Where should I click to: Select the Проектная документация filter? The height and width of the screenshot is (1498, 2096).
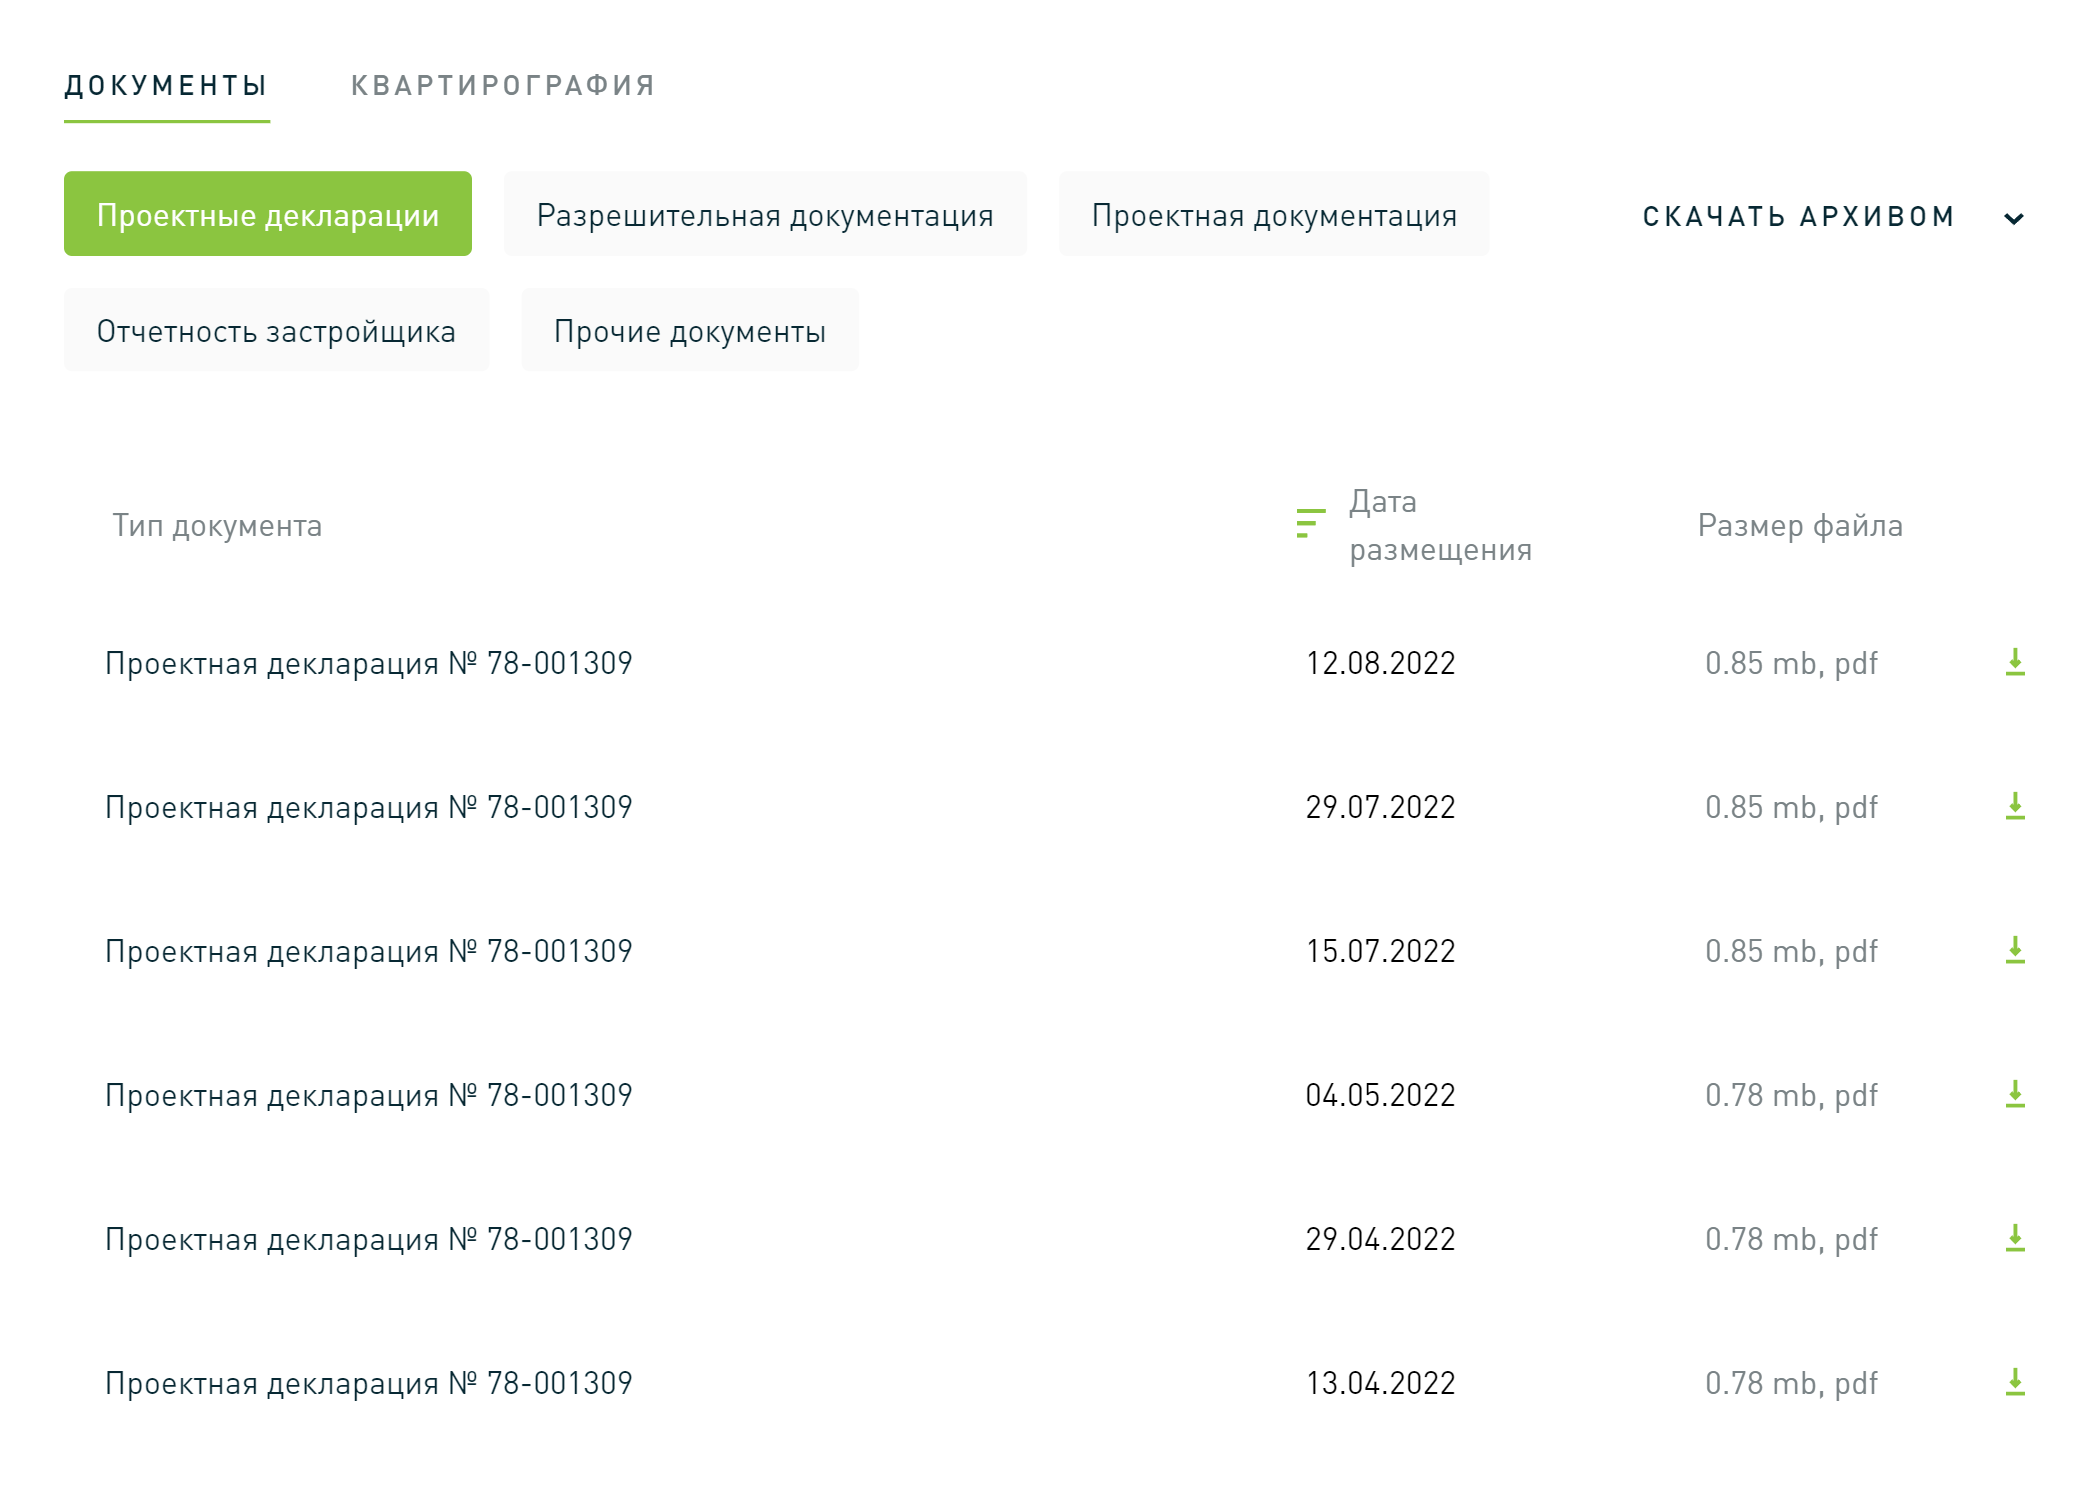coord(1274,214)
